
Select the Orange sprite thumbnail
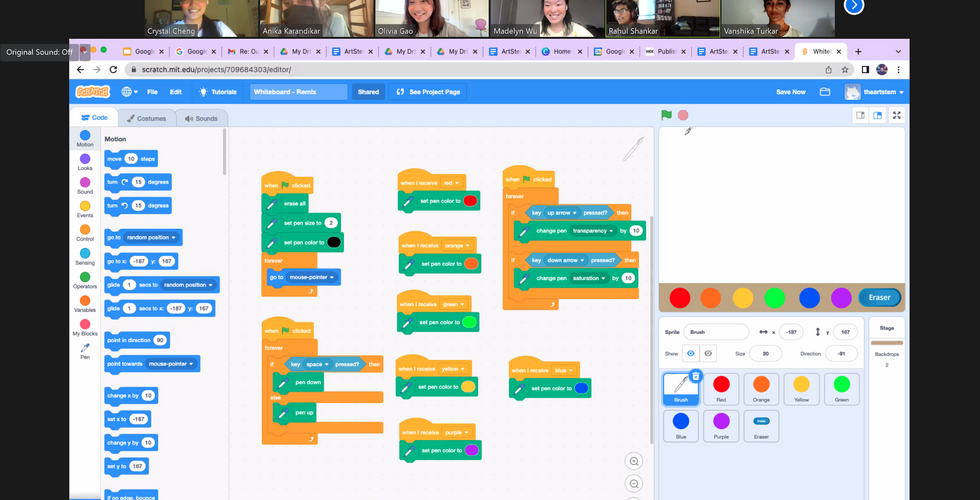click(x=761, y=389)
